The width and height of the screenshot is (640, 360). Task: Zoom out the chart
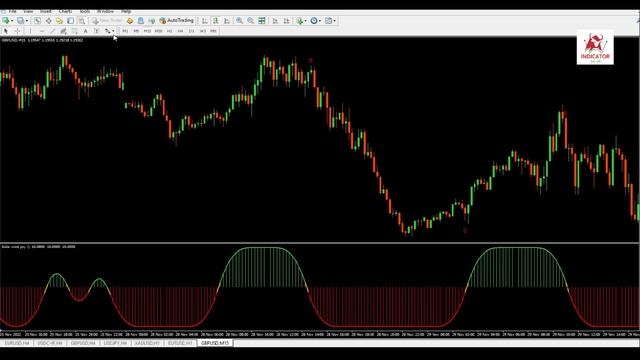(251, 20)
